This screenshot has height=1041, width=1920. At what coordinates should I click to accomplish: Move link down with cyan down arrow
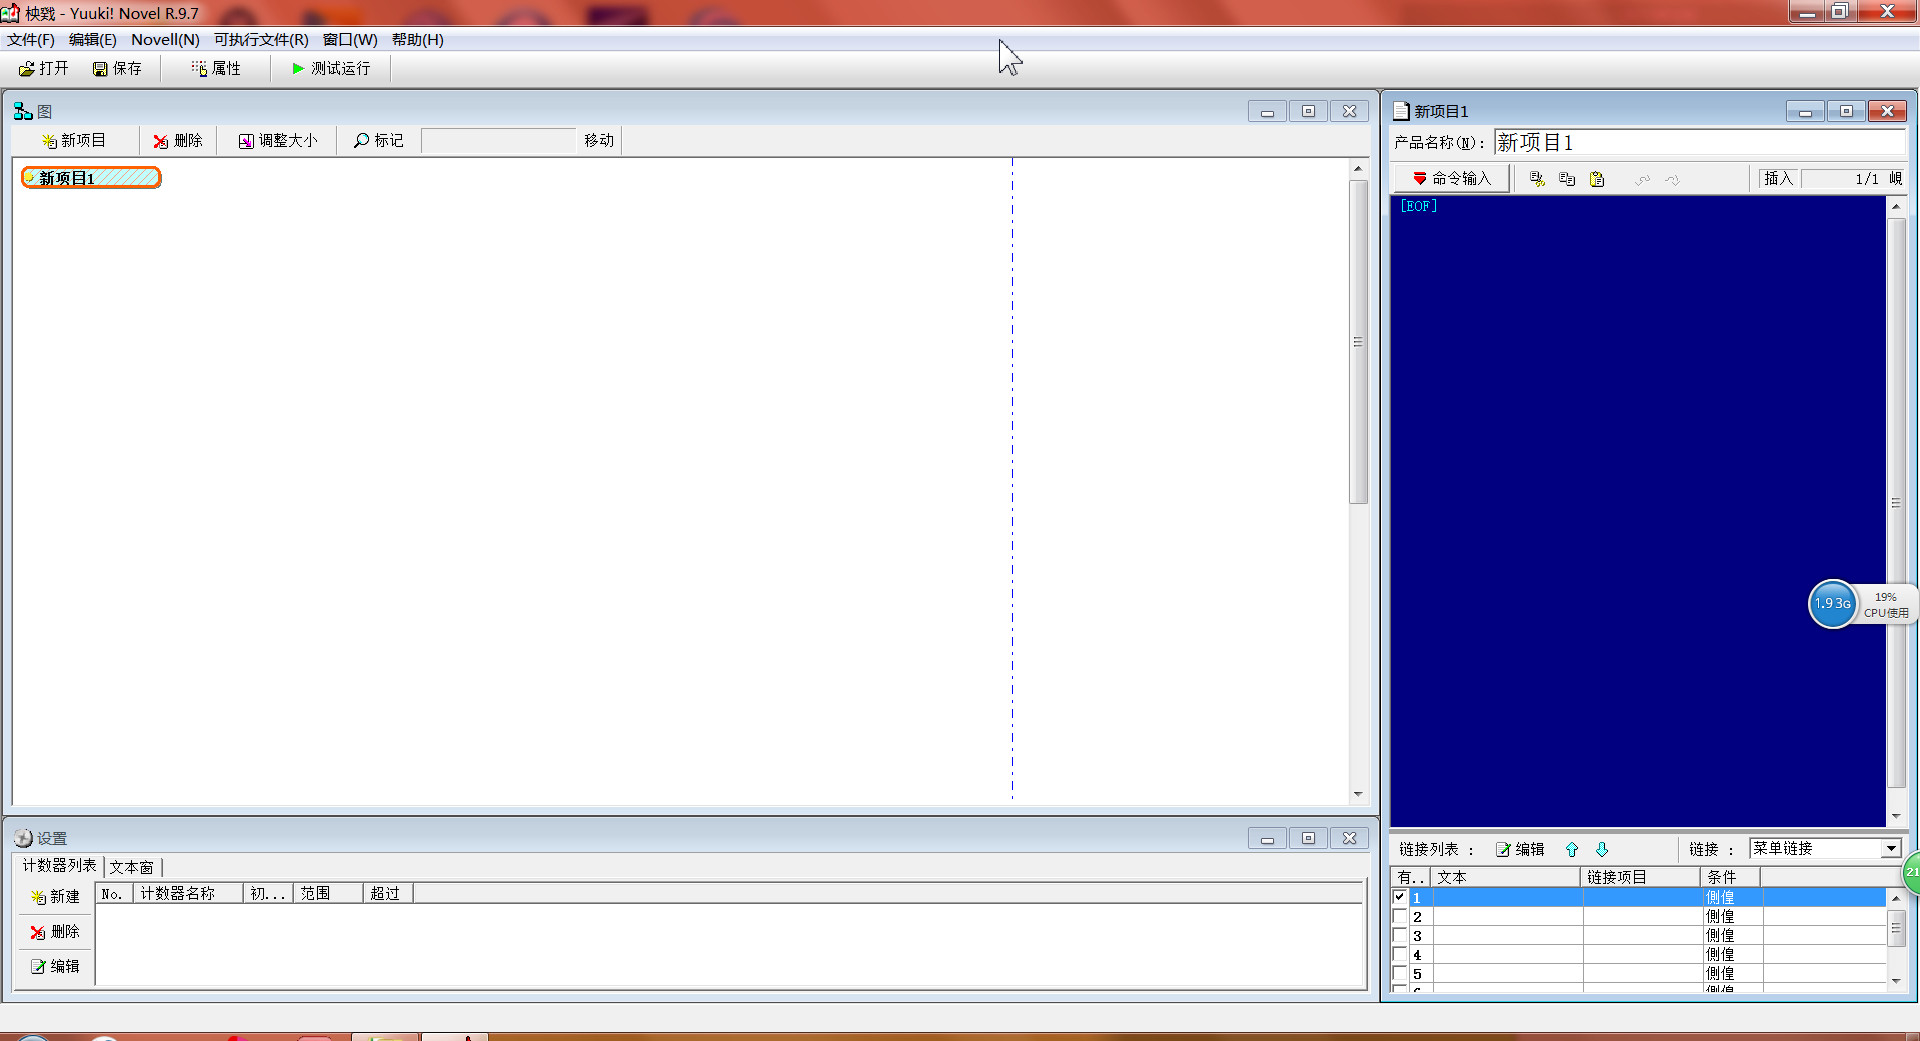[x=1602, y=849]
